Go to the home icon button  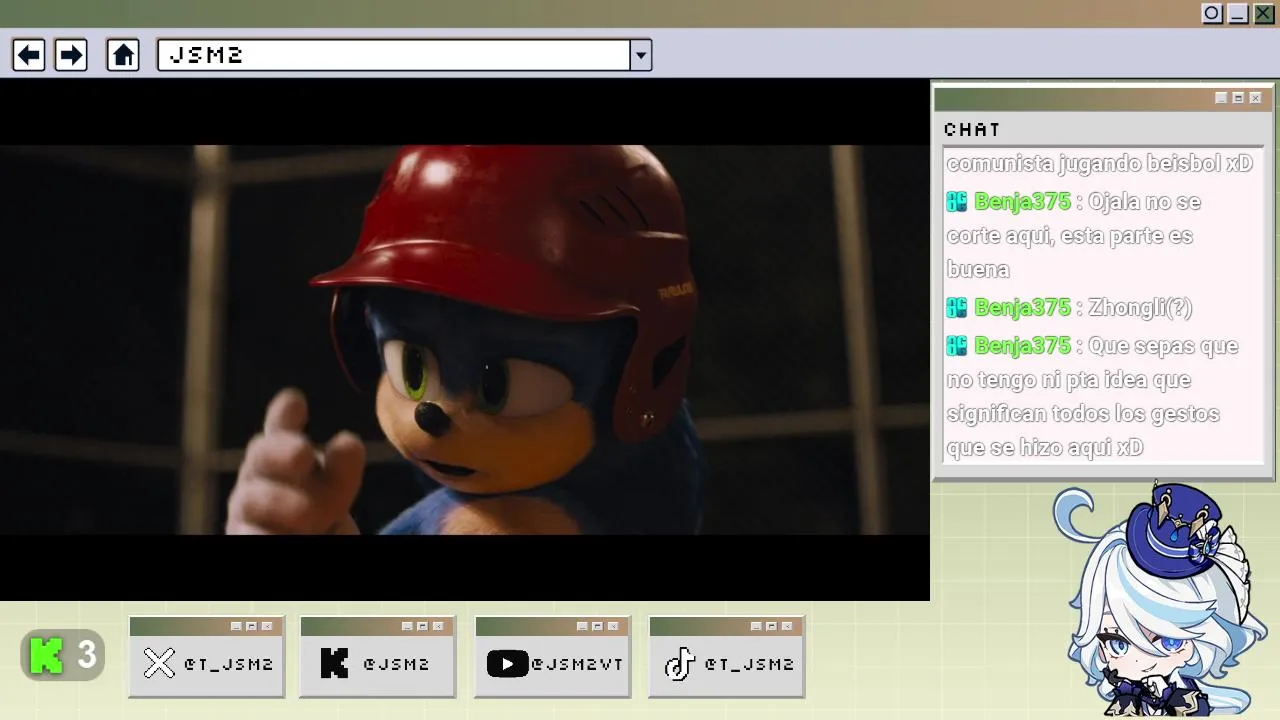click(x=123, y=55)
